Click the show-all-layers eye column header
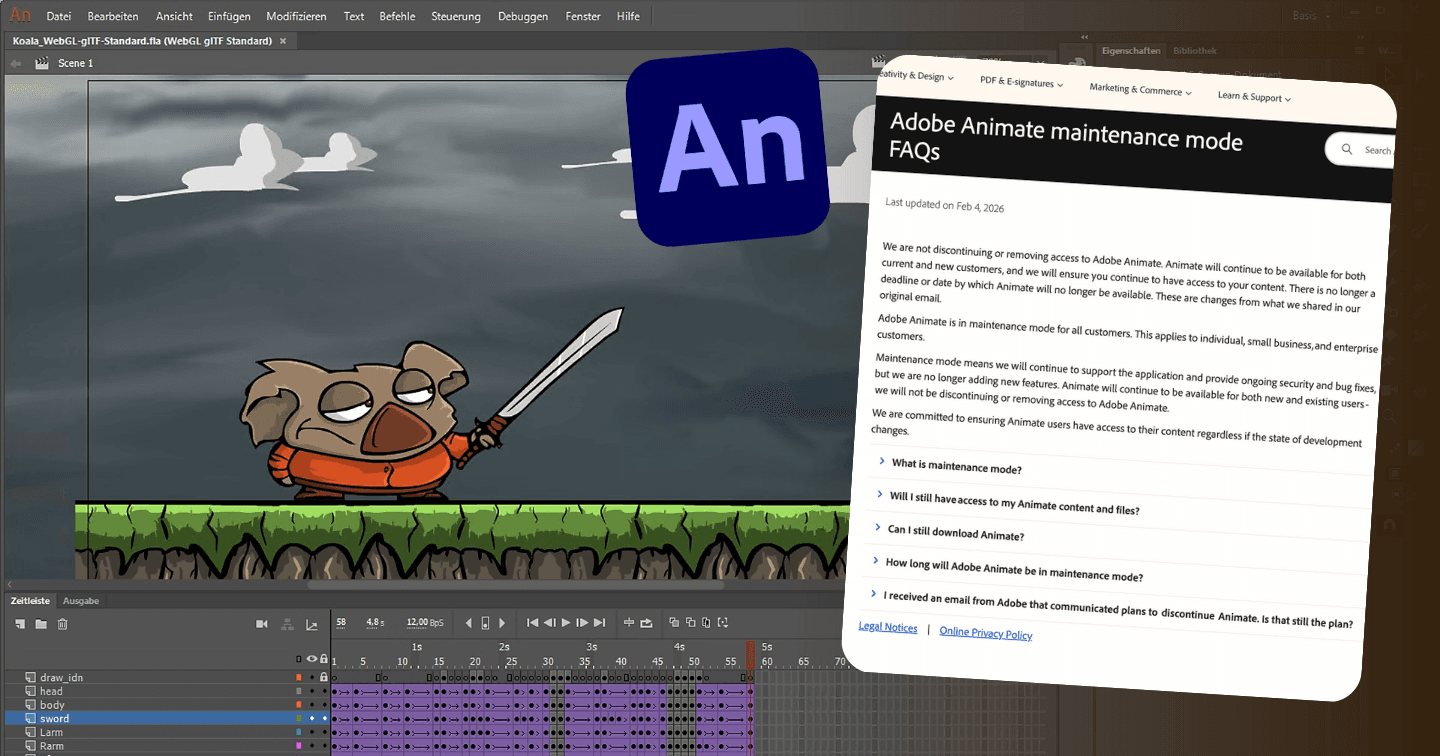The image size is (1440, 756). click(x=311, y=659)
